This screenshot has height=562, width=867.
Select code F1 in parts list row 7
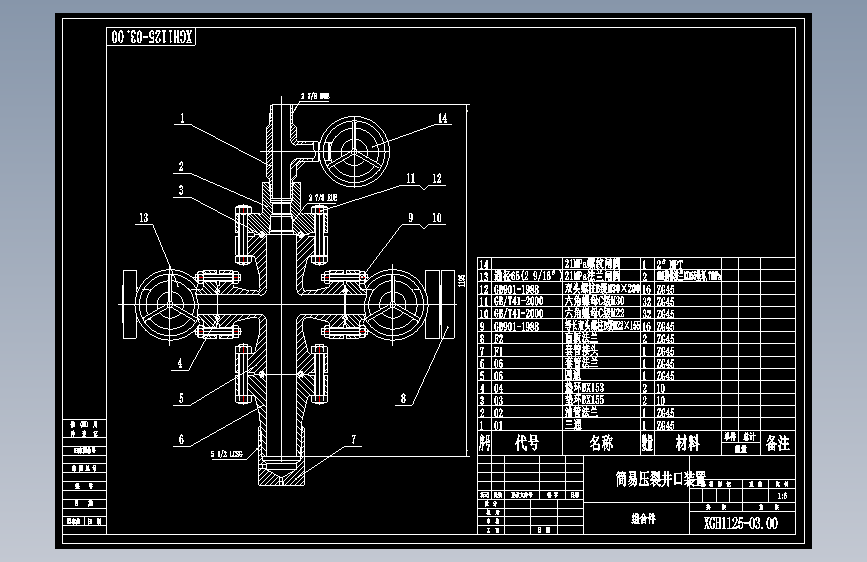tap(499, 351)
